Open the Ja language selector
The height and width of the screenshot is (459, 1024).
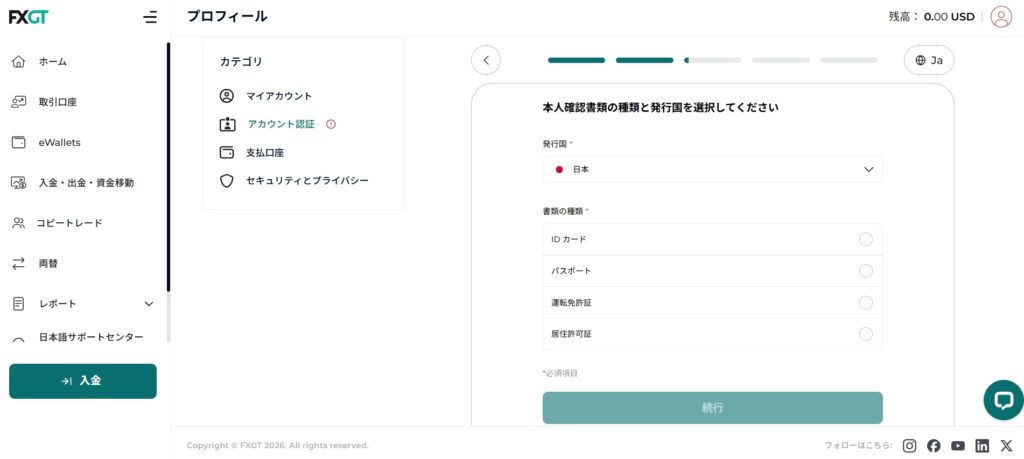point(929,60)
